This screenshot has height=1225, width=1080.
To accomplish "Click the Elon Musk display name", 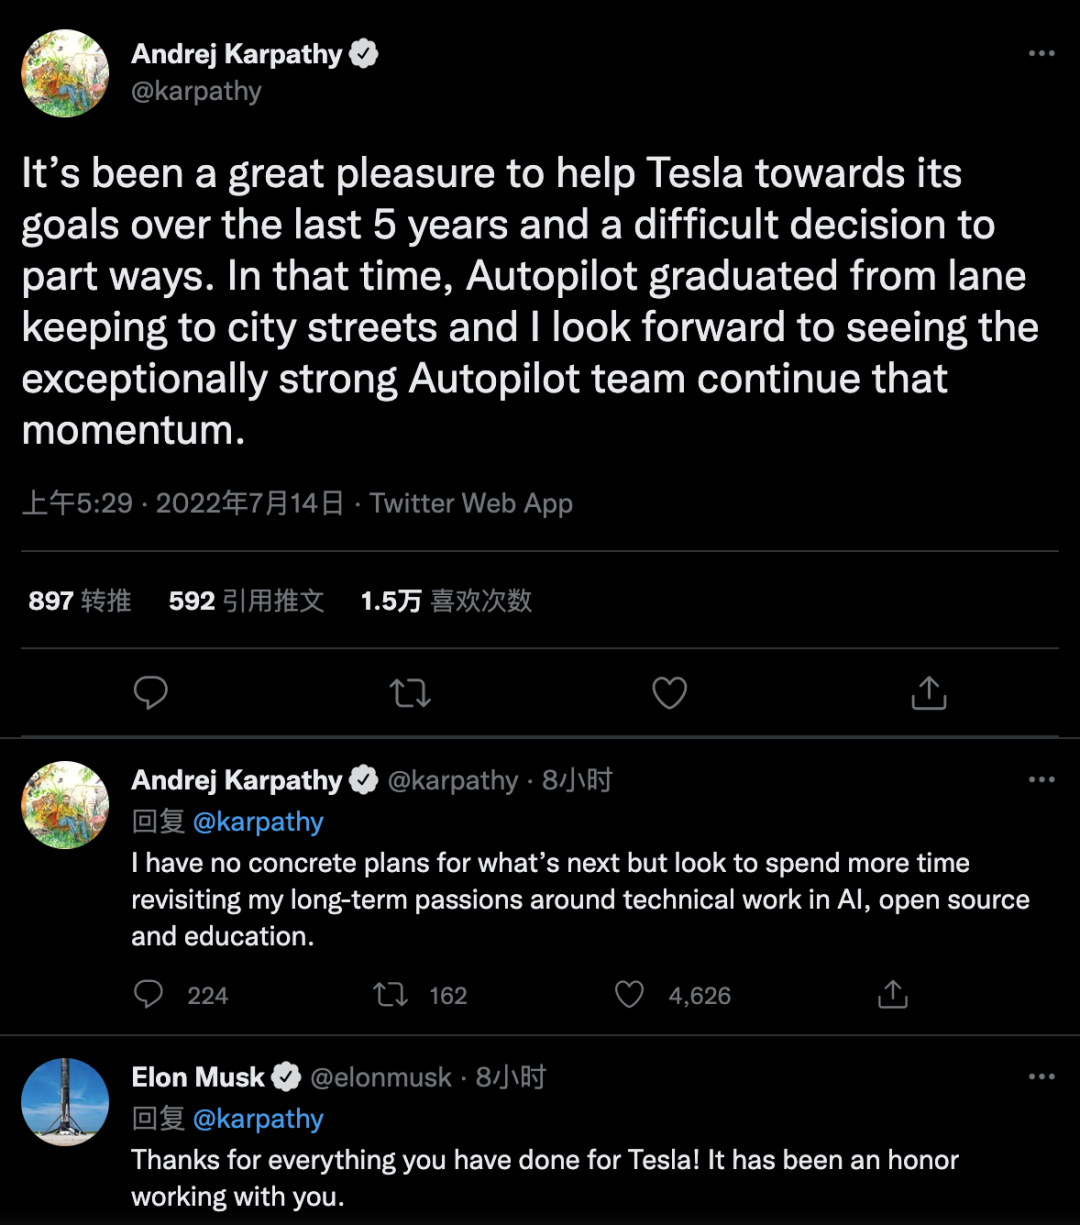I will click(x=198, y=1077).
